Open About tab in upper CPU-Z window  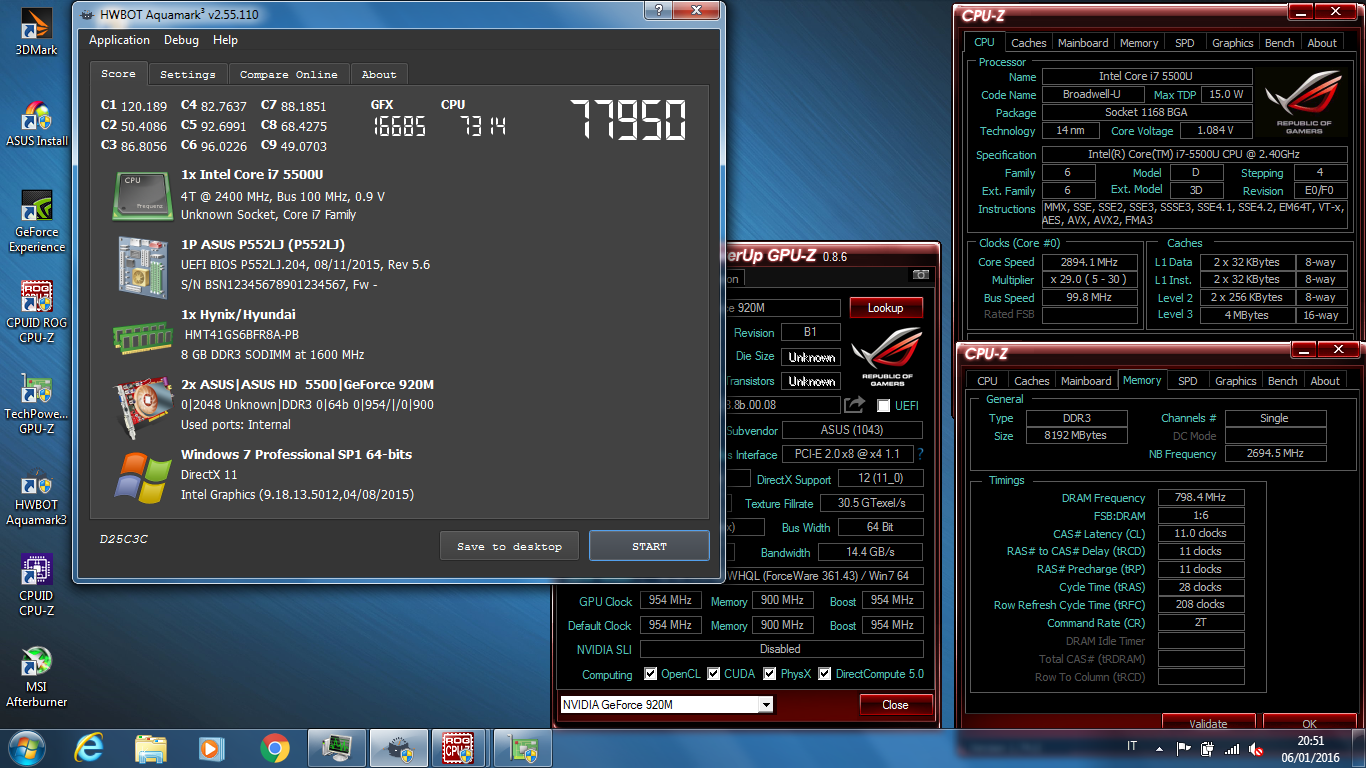[x=1322, y=43]
